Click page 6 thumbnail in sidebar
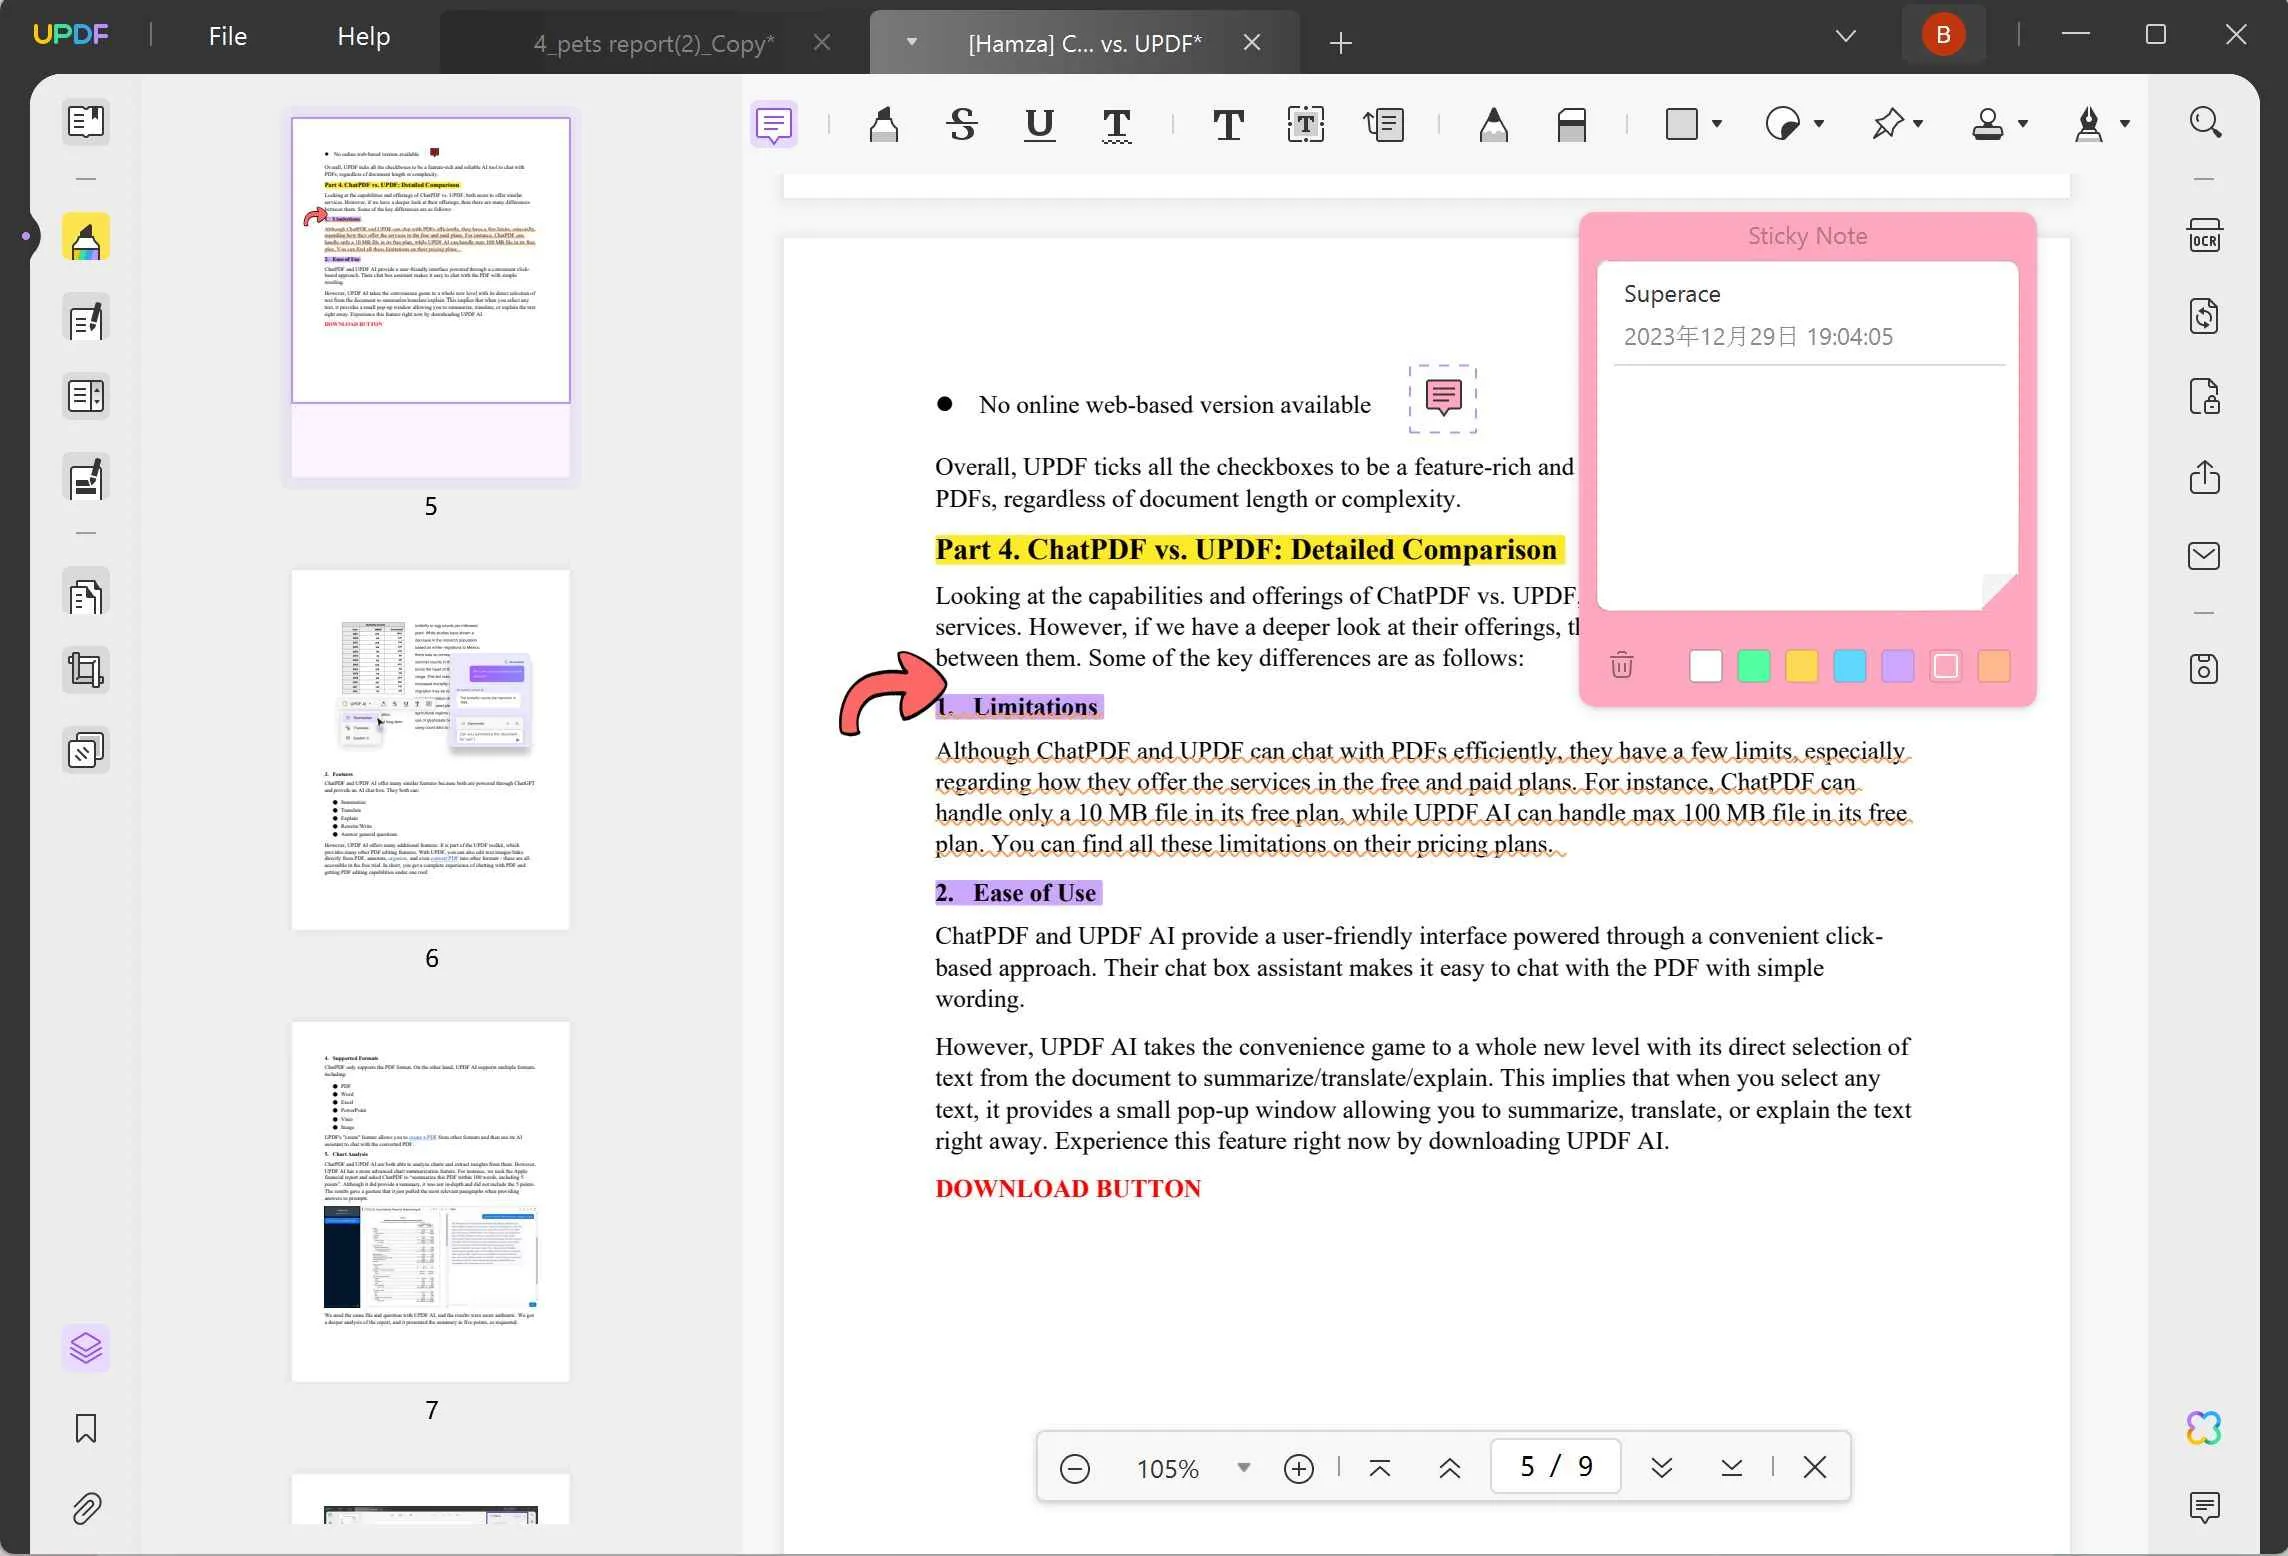 431,748
